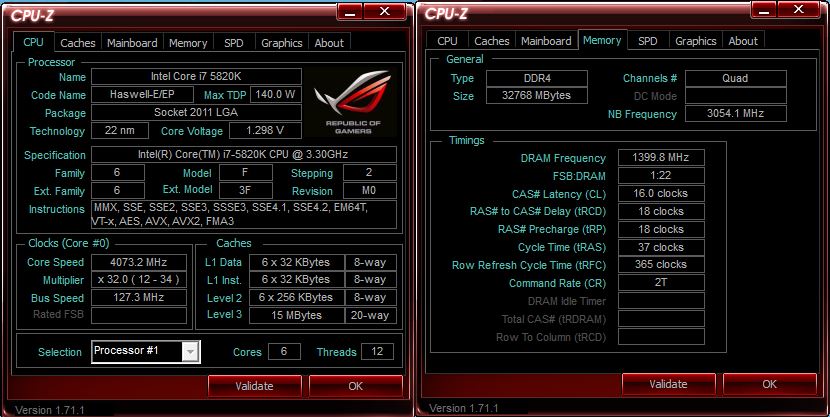Click the Ext. Model value 3F
The width and height of the screenshot is (830, 417).
pos(246,190)
